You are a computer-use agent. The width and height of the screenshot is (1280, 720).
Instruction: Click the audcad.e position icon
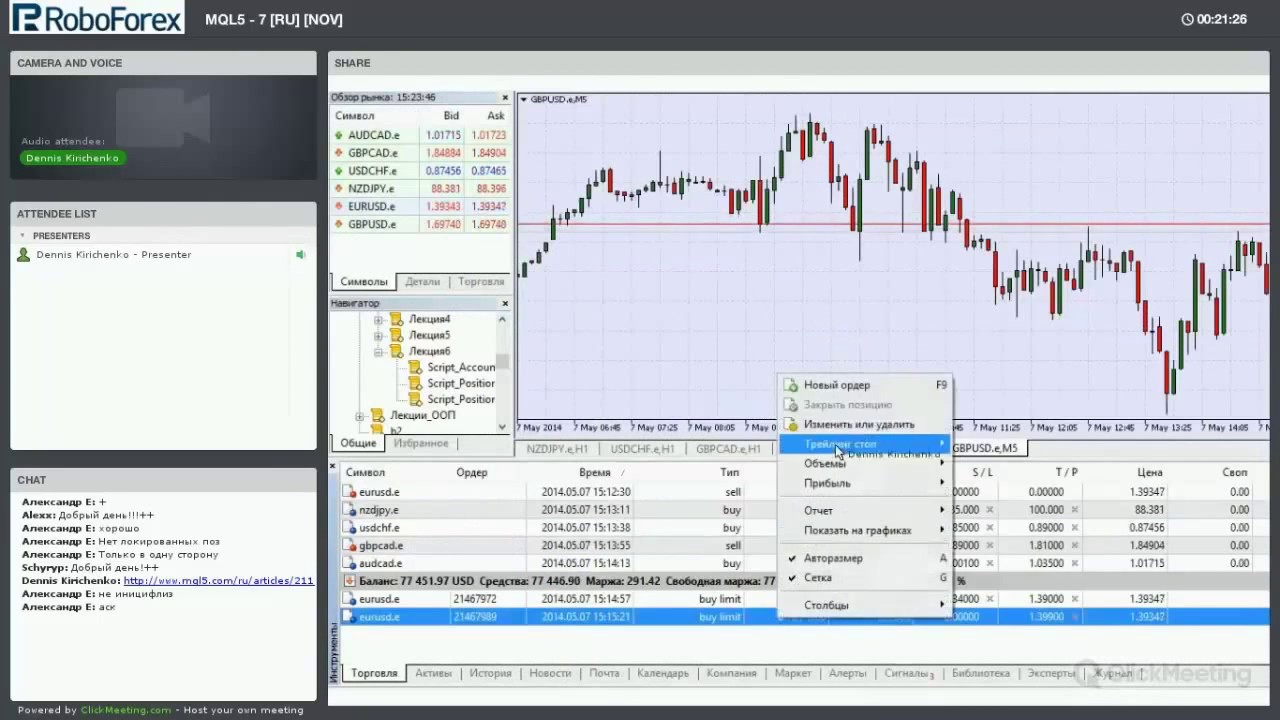[350, 563]
